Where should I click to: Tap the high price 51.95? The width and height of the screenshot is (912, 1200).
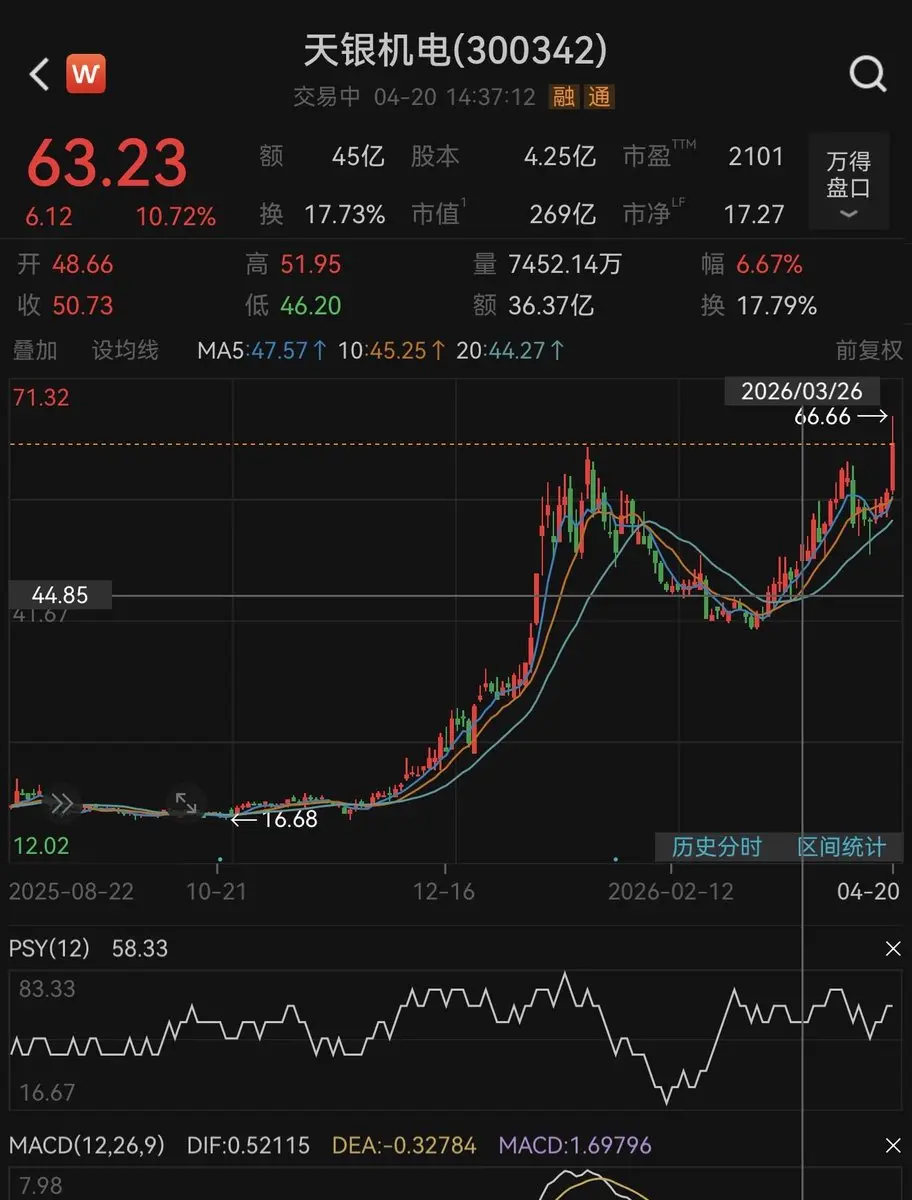pos(310,265)
